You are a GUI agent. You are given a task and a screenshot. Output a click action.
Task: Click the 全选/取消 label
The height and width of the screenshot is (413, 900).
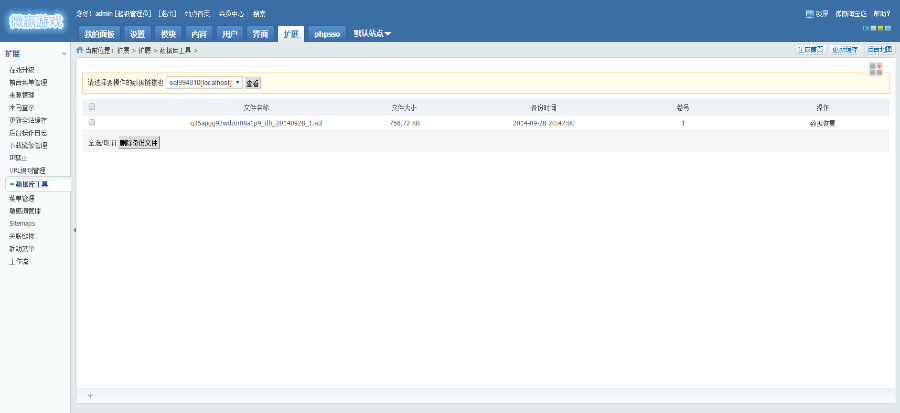(x=102, y=143)
